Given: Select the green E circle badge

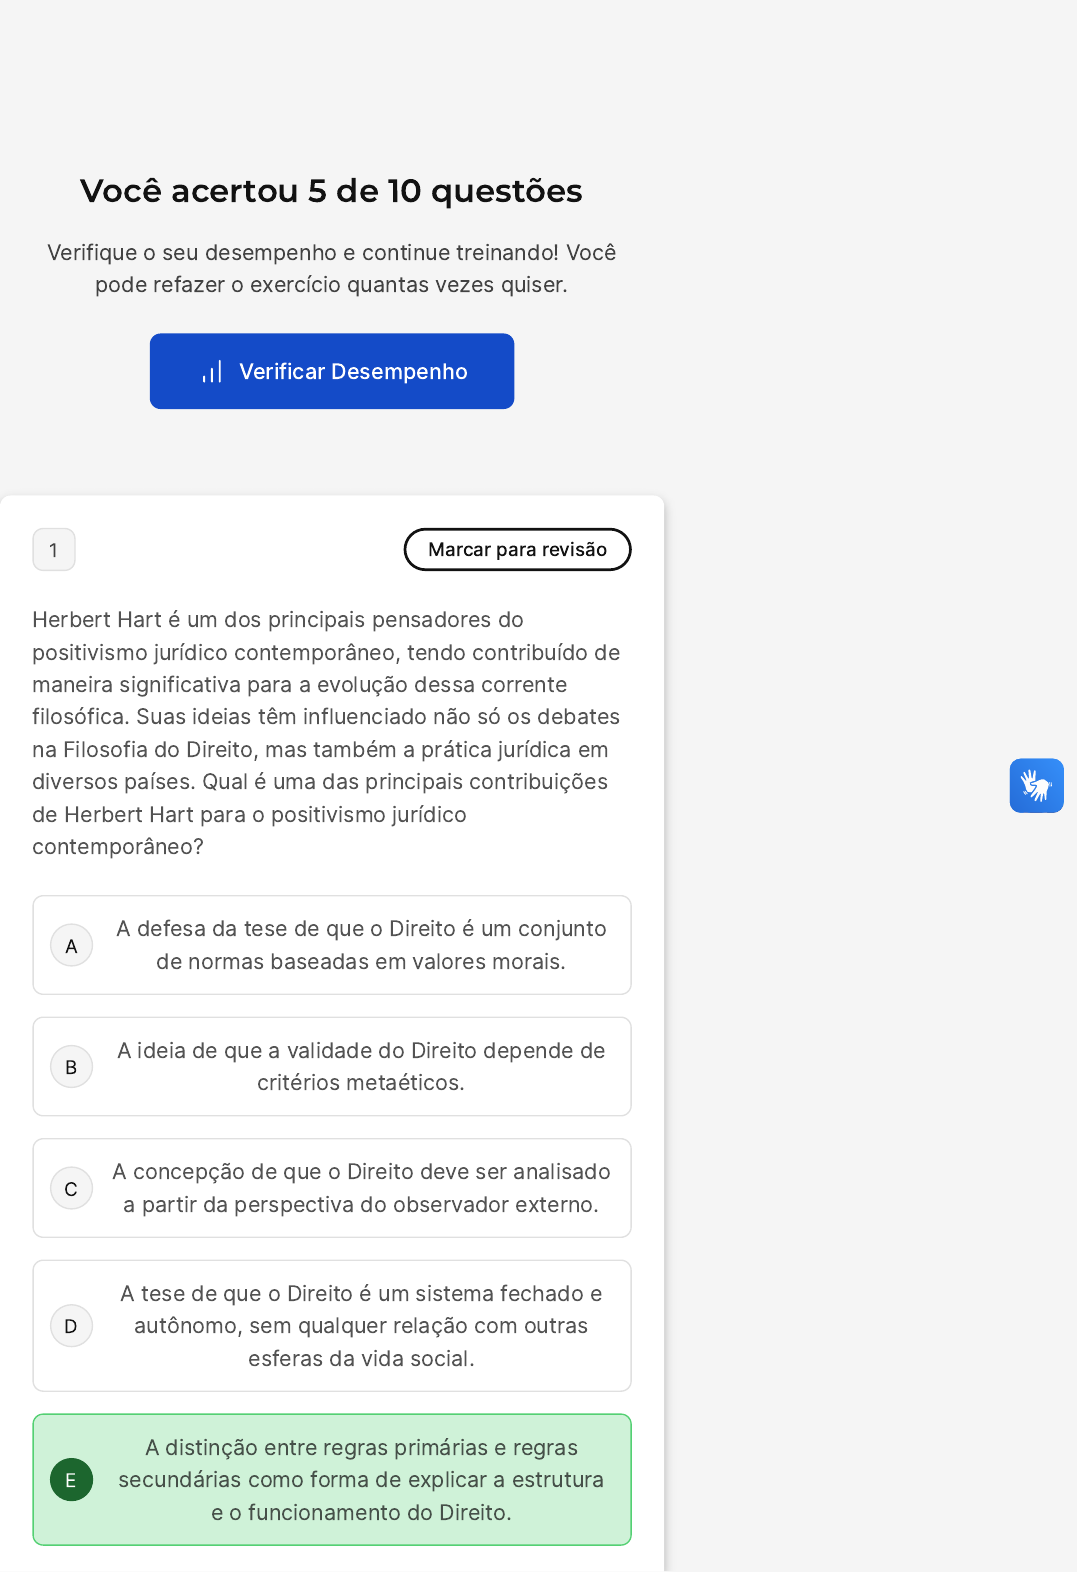Looking at the screenshot, I should click(x=71, y=1480).
